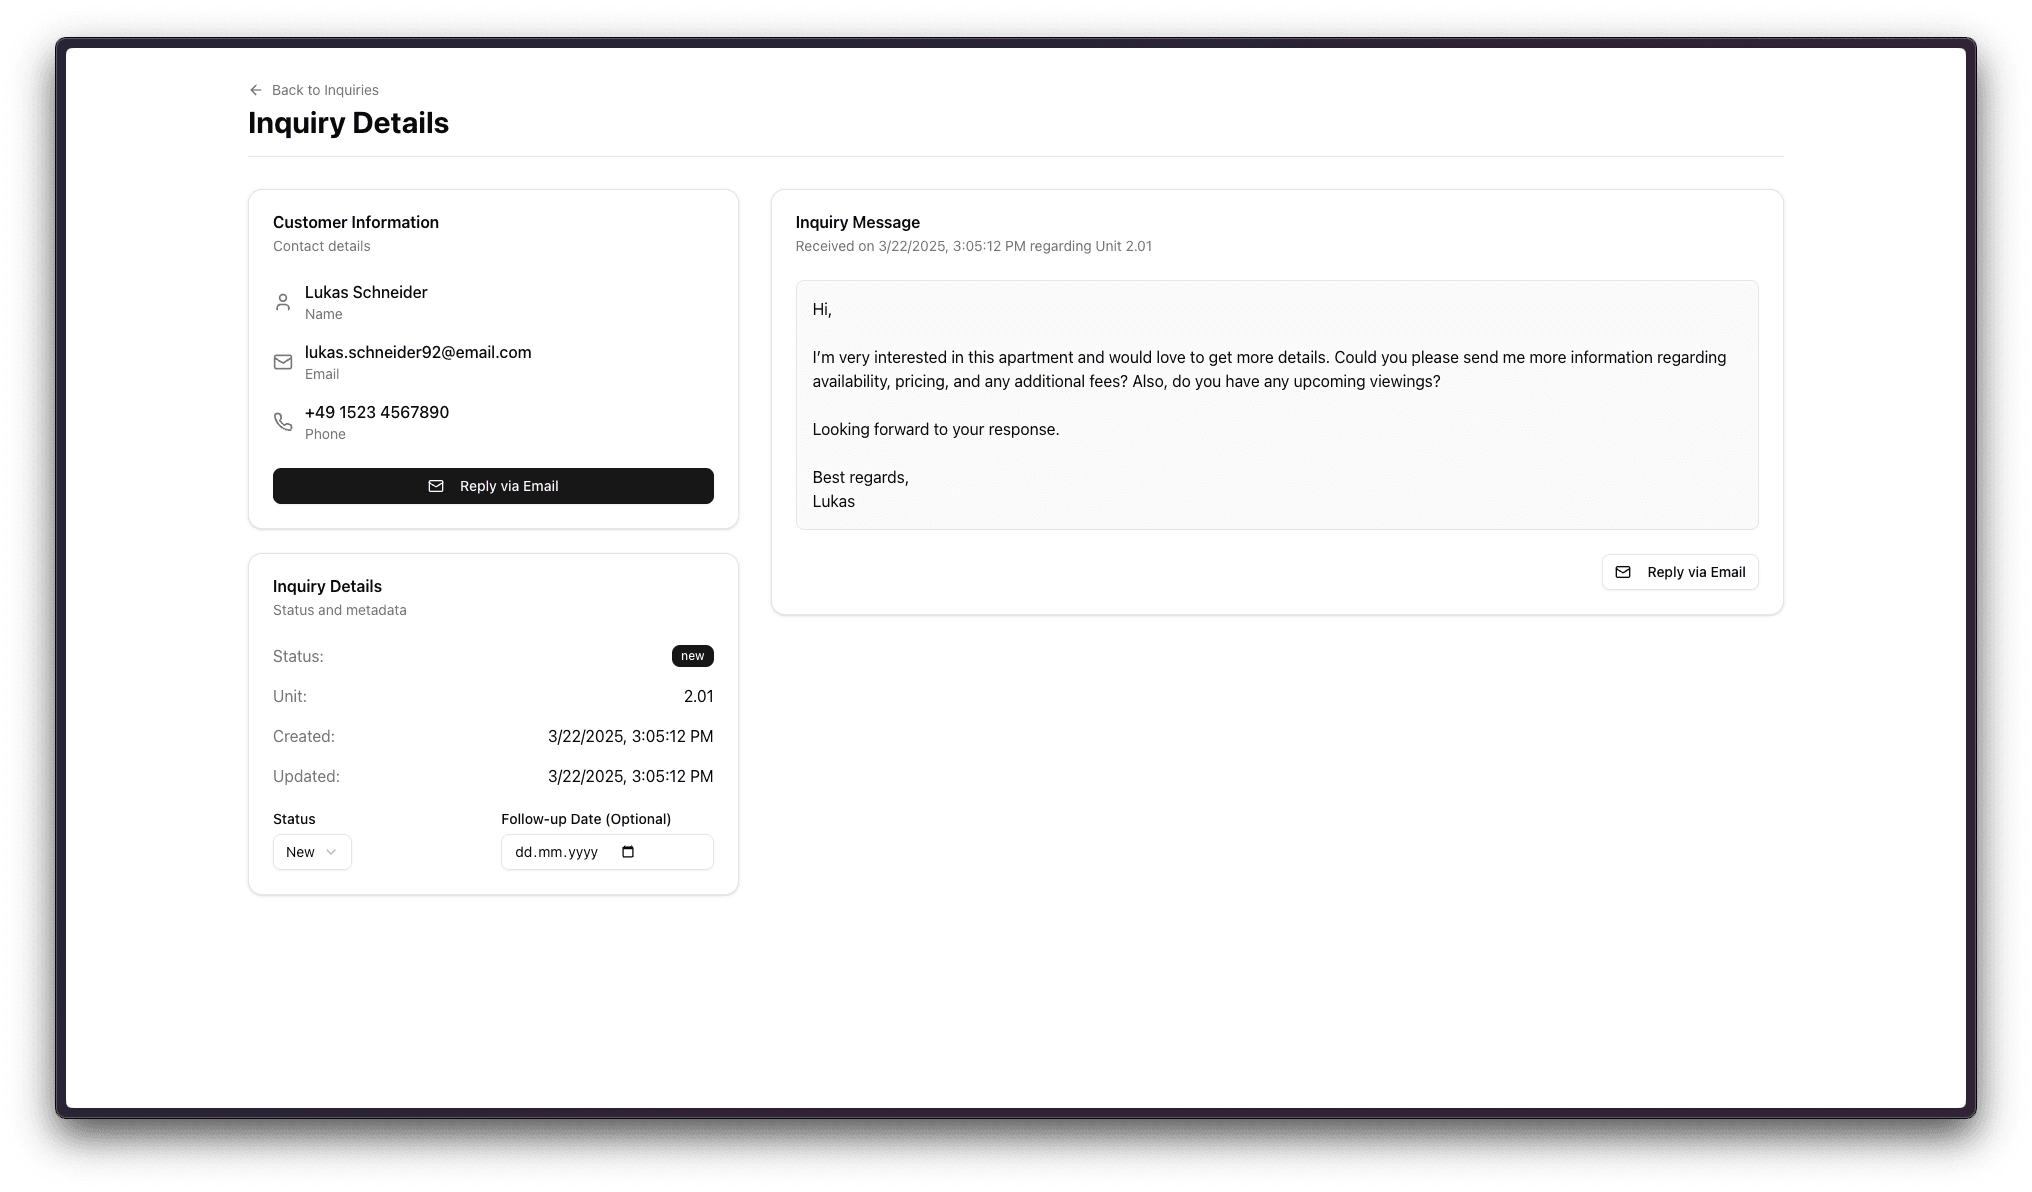Click the Inquiry Message heading
Viewport: 2032px width, 1192px height.
(x=858, y=222)
